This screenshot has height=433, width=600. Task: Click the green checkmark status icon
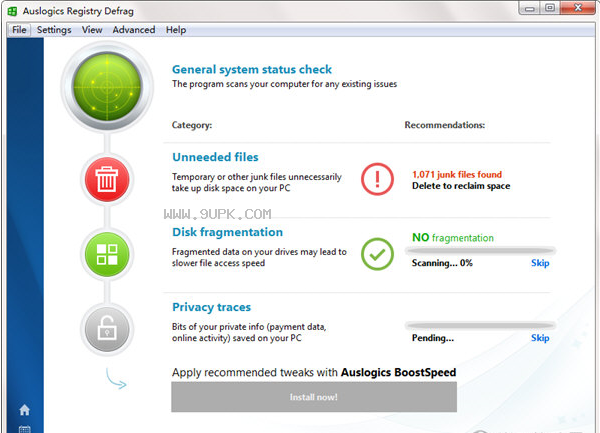[377, 254]
